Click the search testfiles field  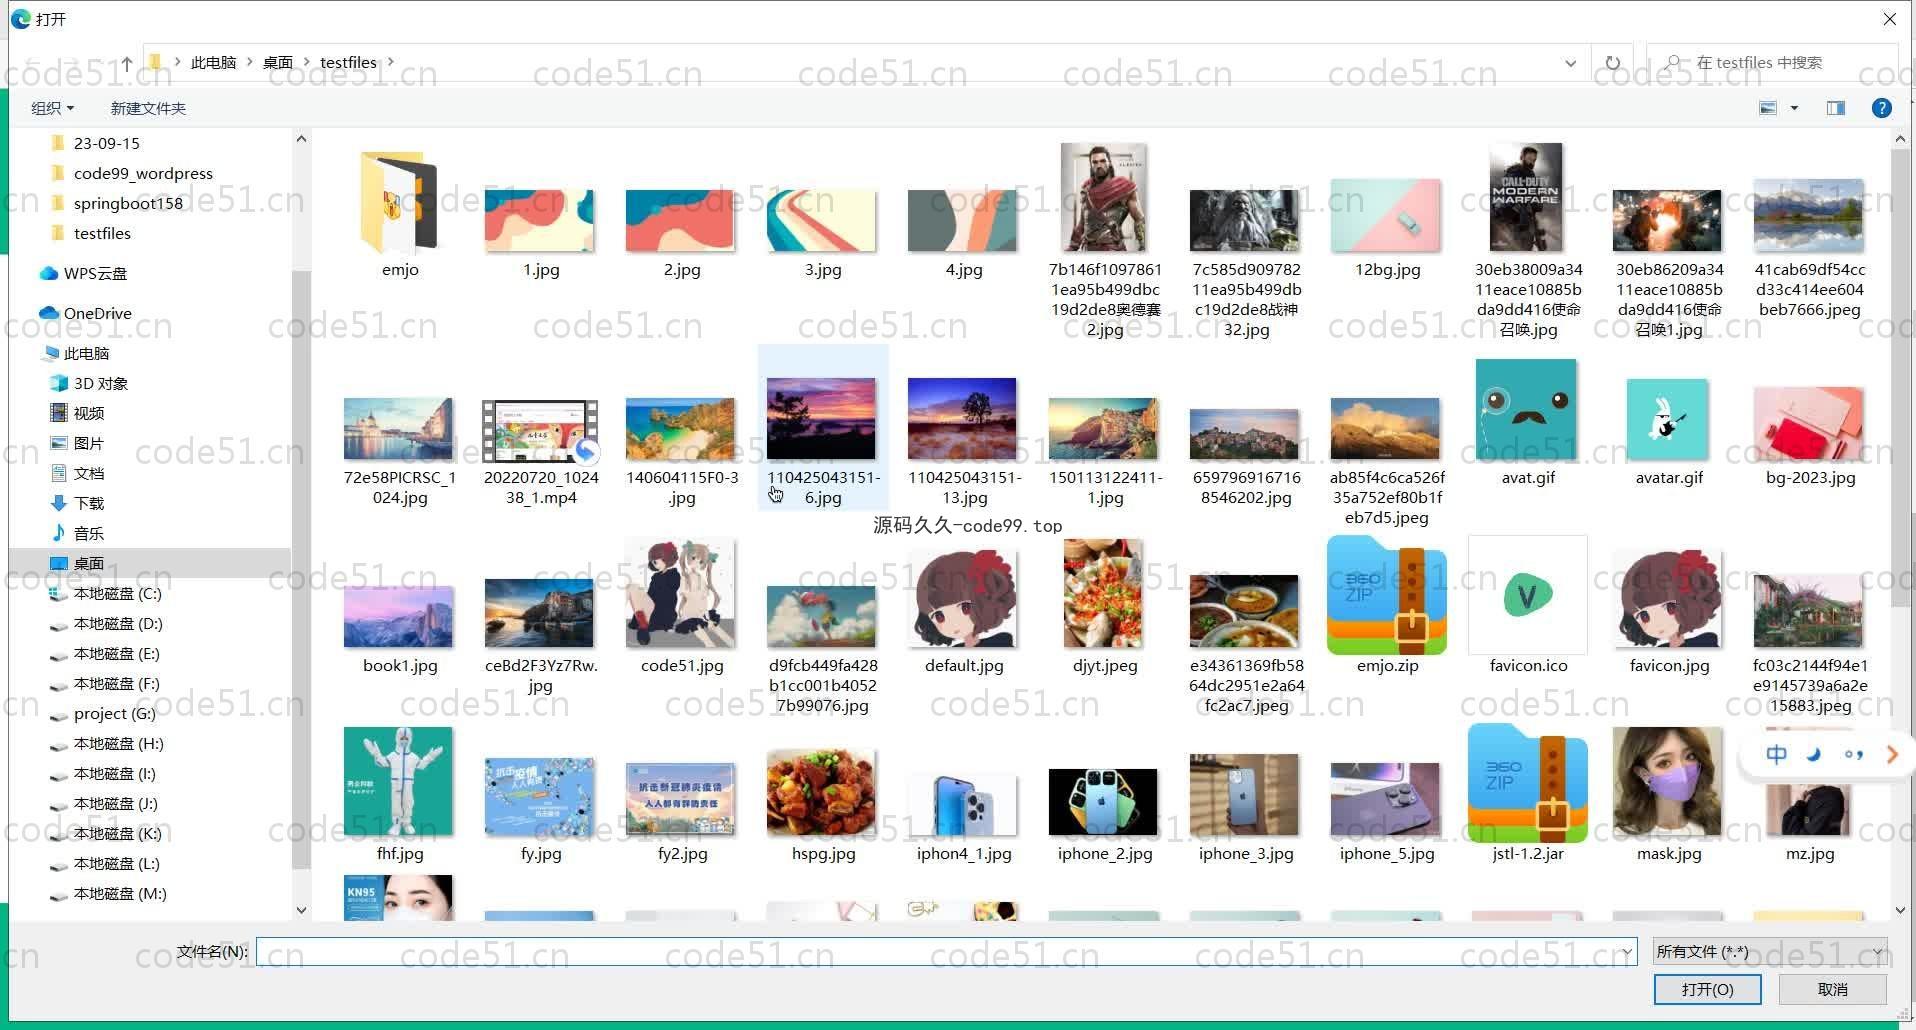pyautogui.click(x=1771, y=63)
